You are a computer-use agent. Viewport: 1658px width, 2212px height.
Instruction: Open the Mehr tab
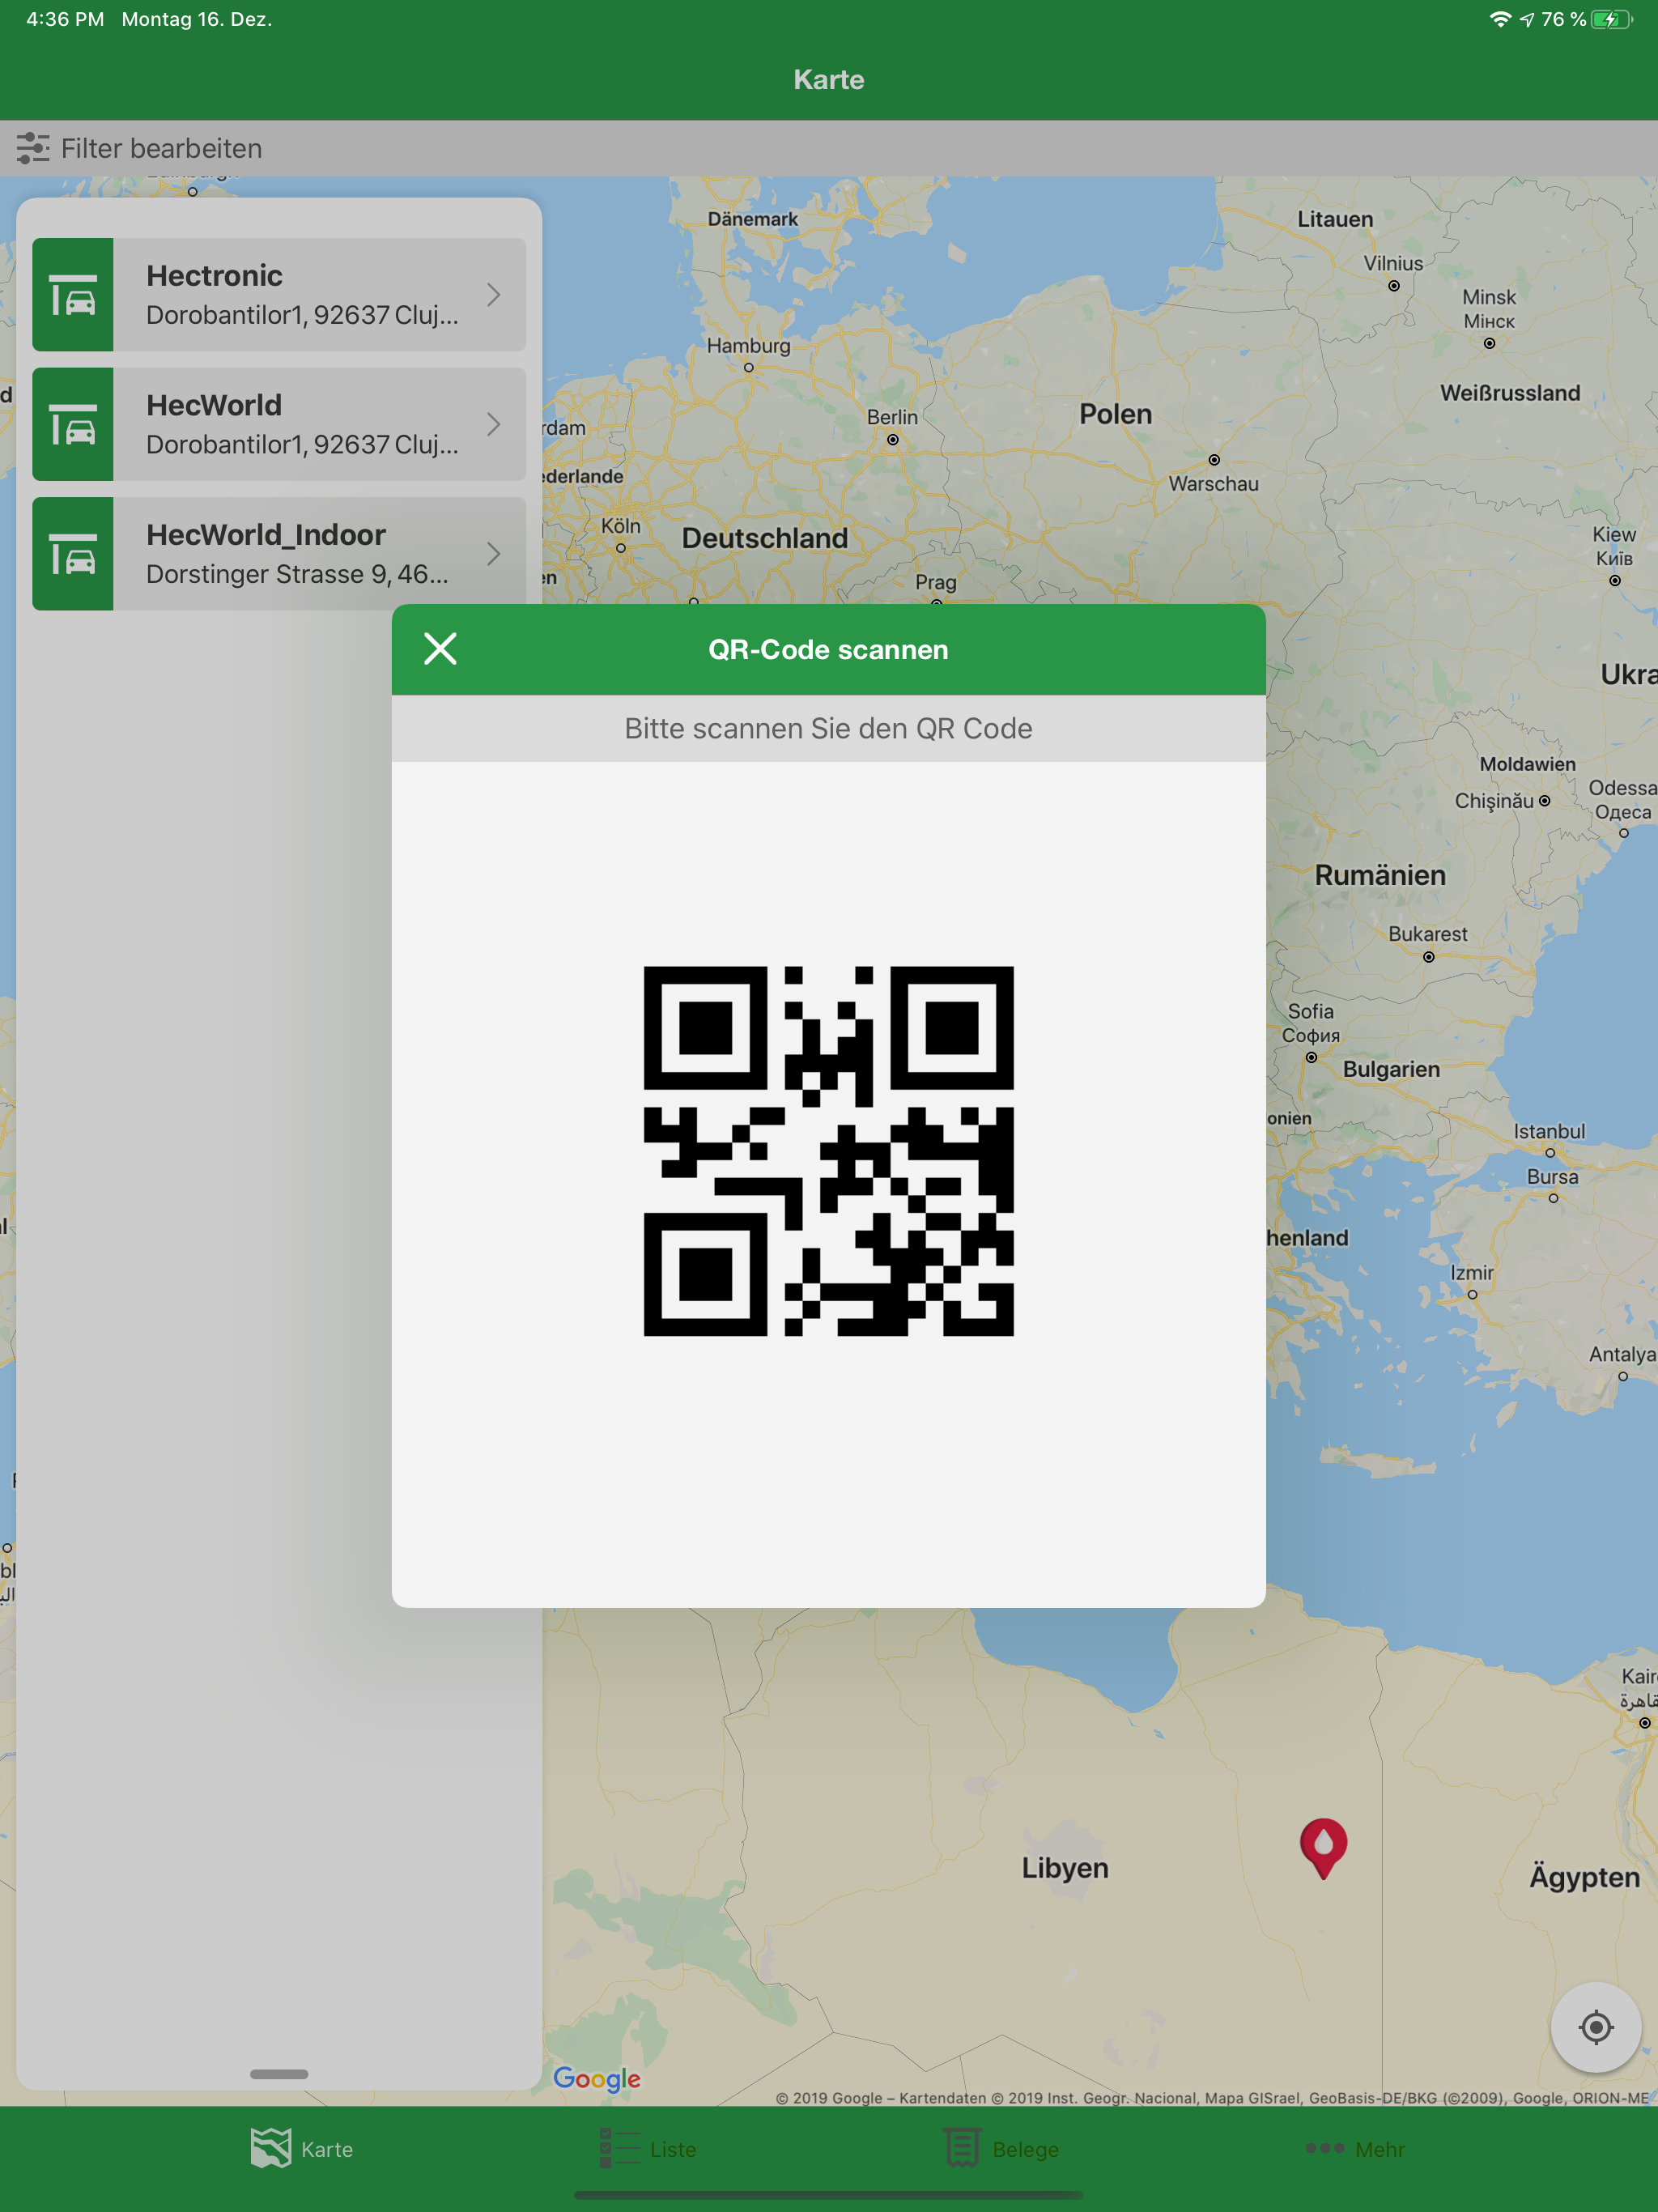pos(1355,2148)
